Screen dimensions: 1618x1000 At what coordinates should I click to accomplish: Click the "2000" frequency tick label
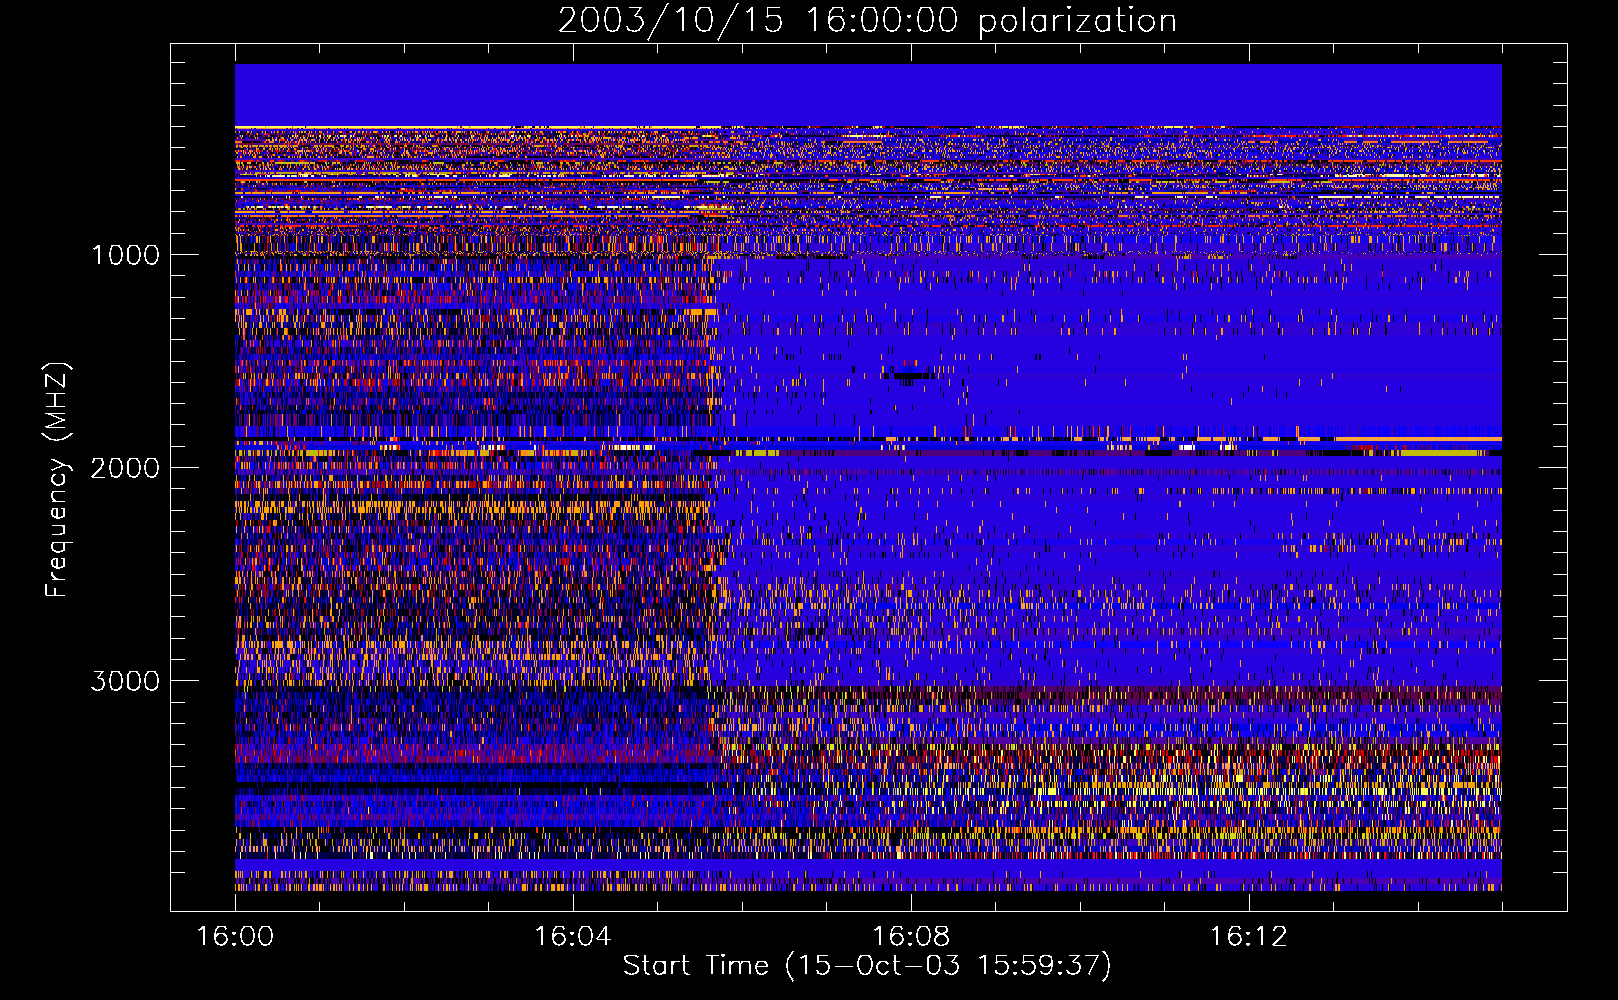(x=125, y=468)
